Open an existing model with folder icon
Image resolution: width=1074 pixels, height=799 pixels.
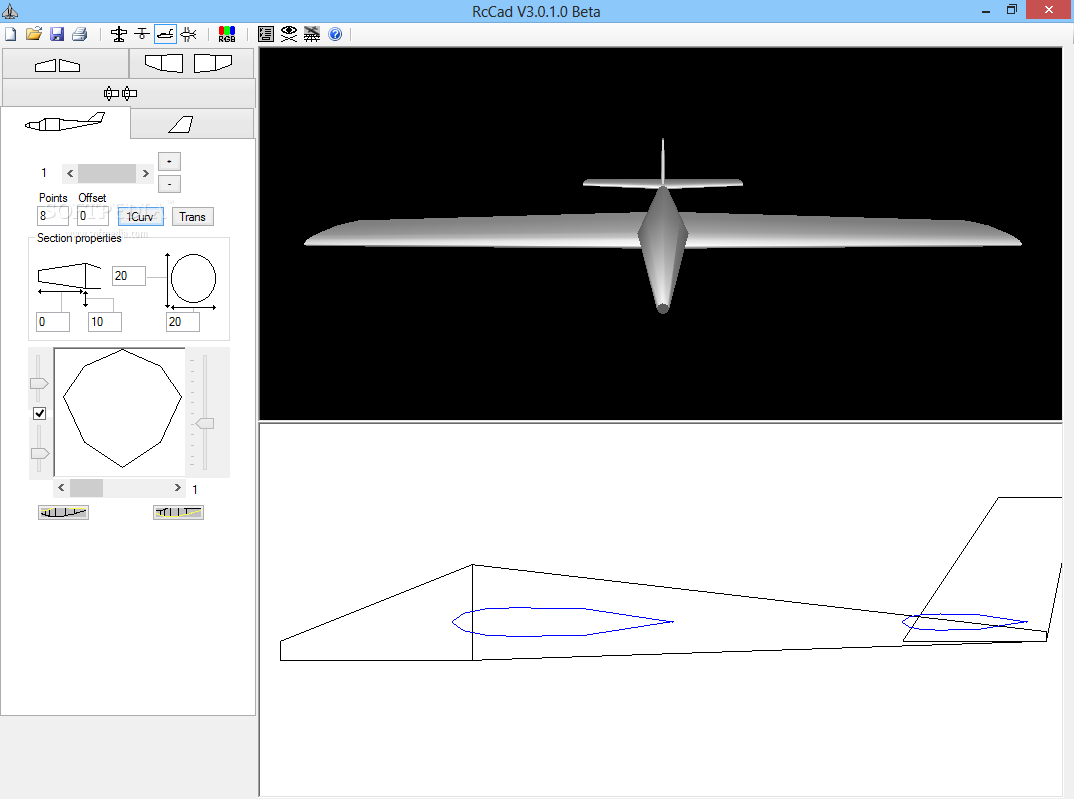point(34,34)
